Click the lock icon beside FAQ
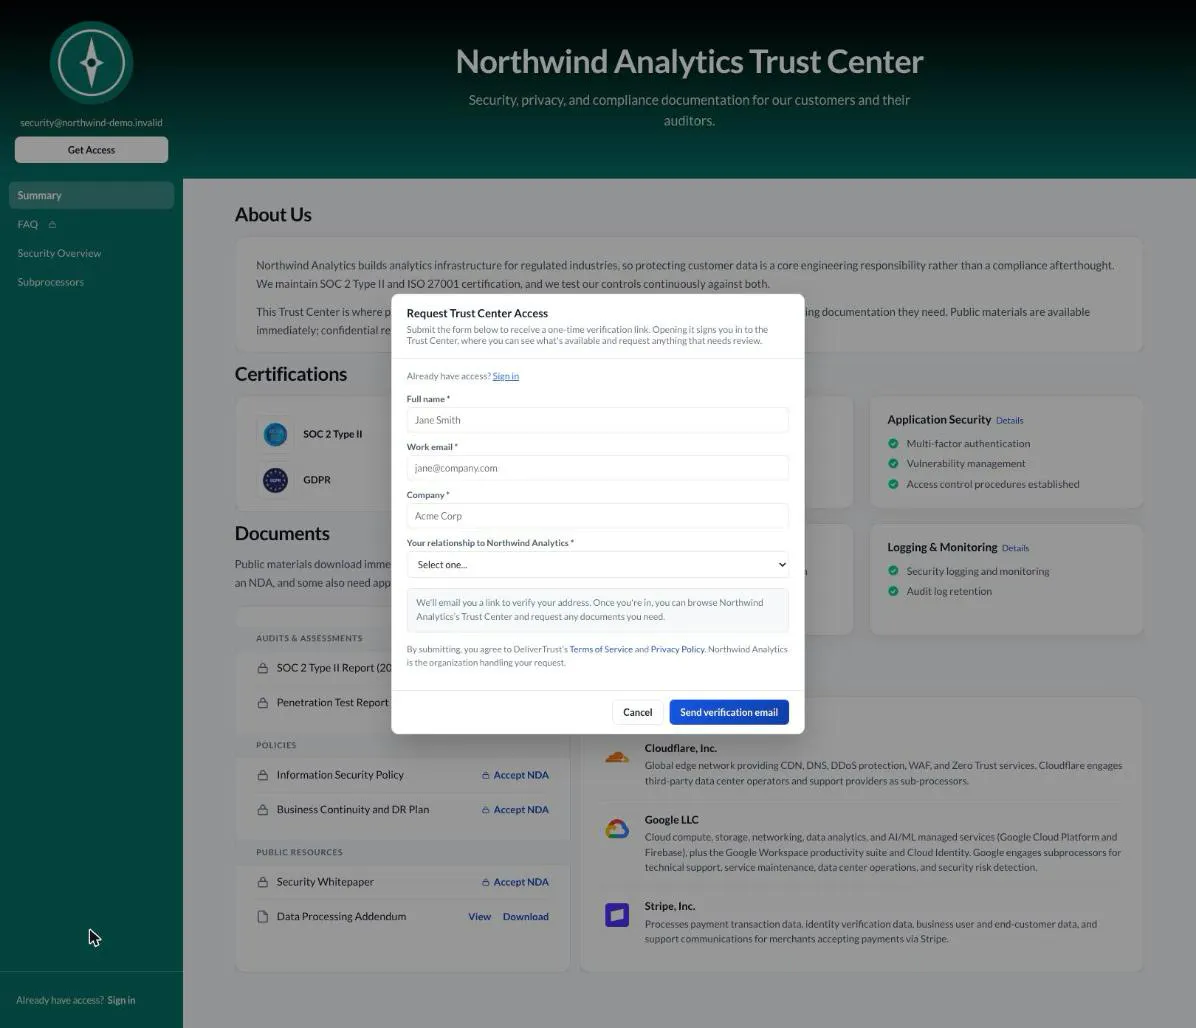Viewport: 1196px width, 1028px height. (x=52, y=224)
